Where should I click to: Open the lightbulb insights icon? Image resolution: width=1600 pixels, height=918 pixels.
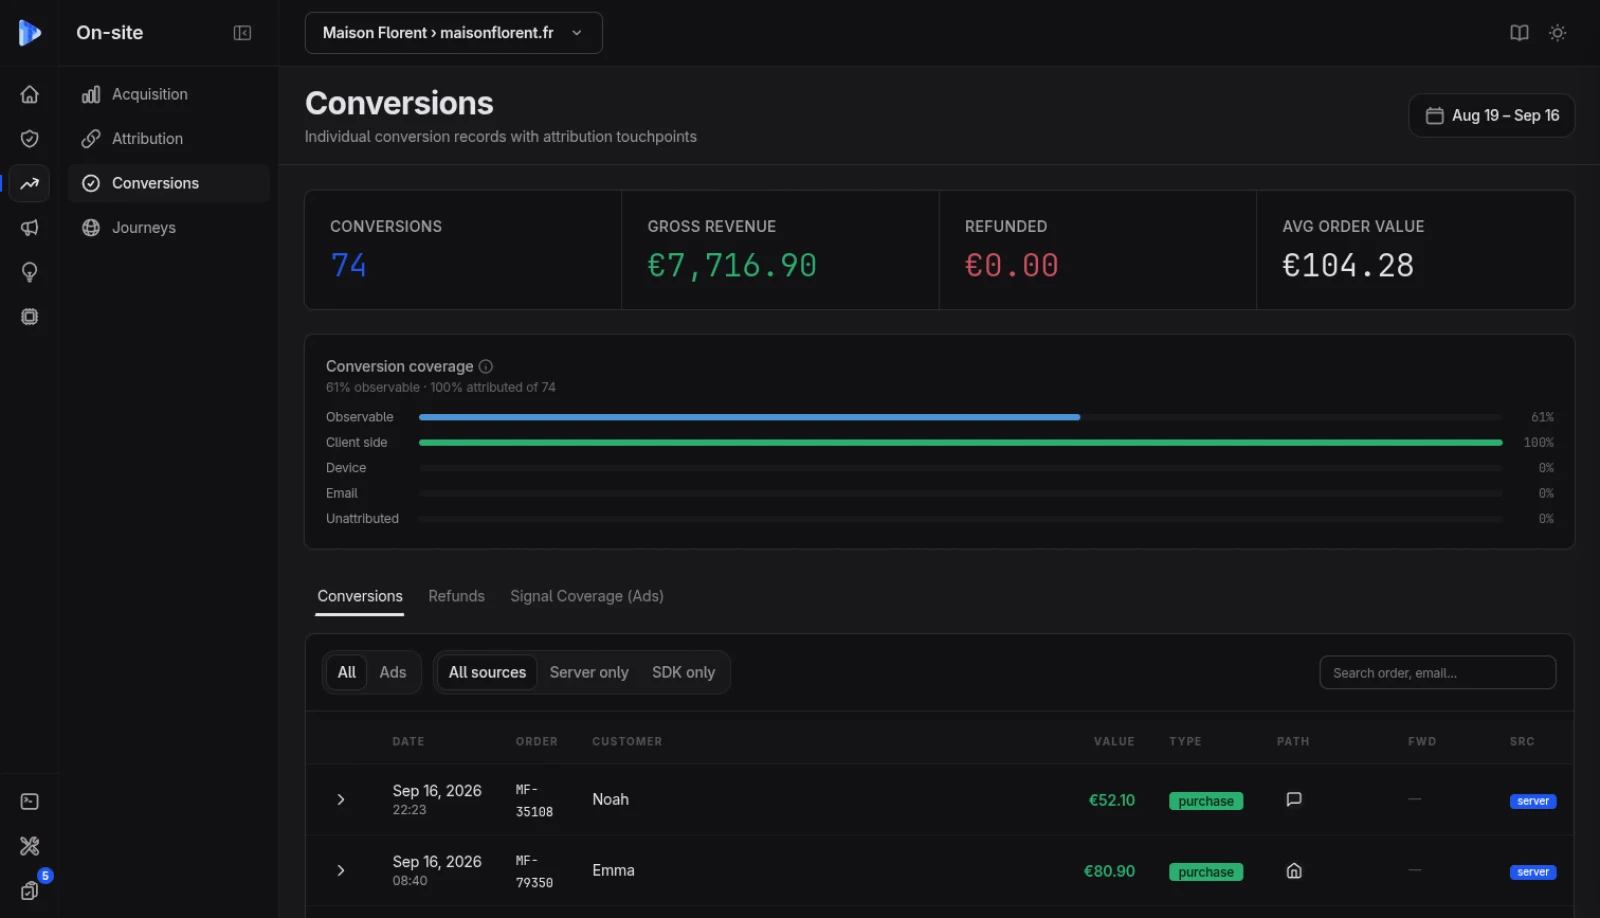point(29,272)
